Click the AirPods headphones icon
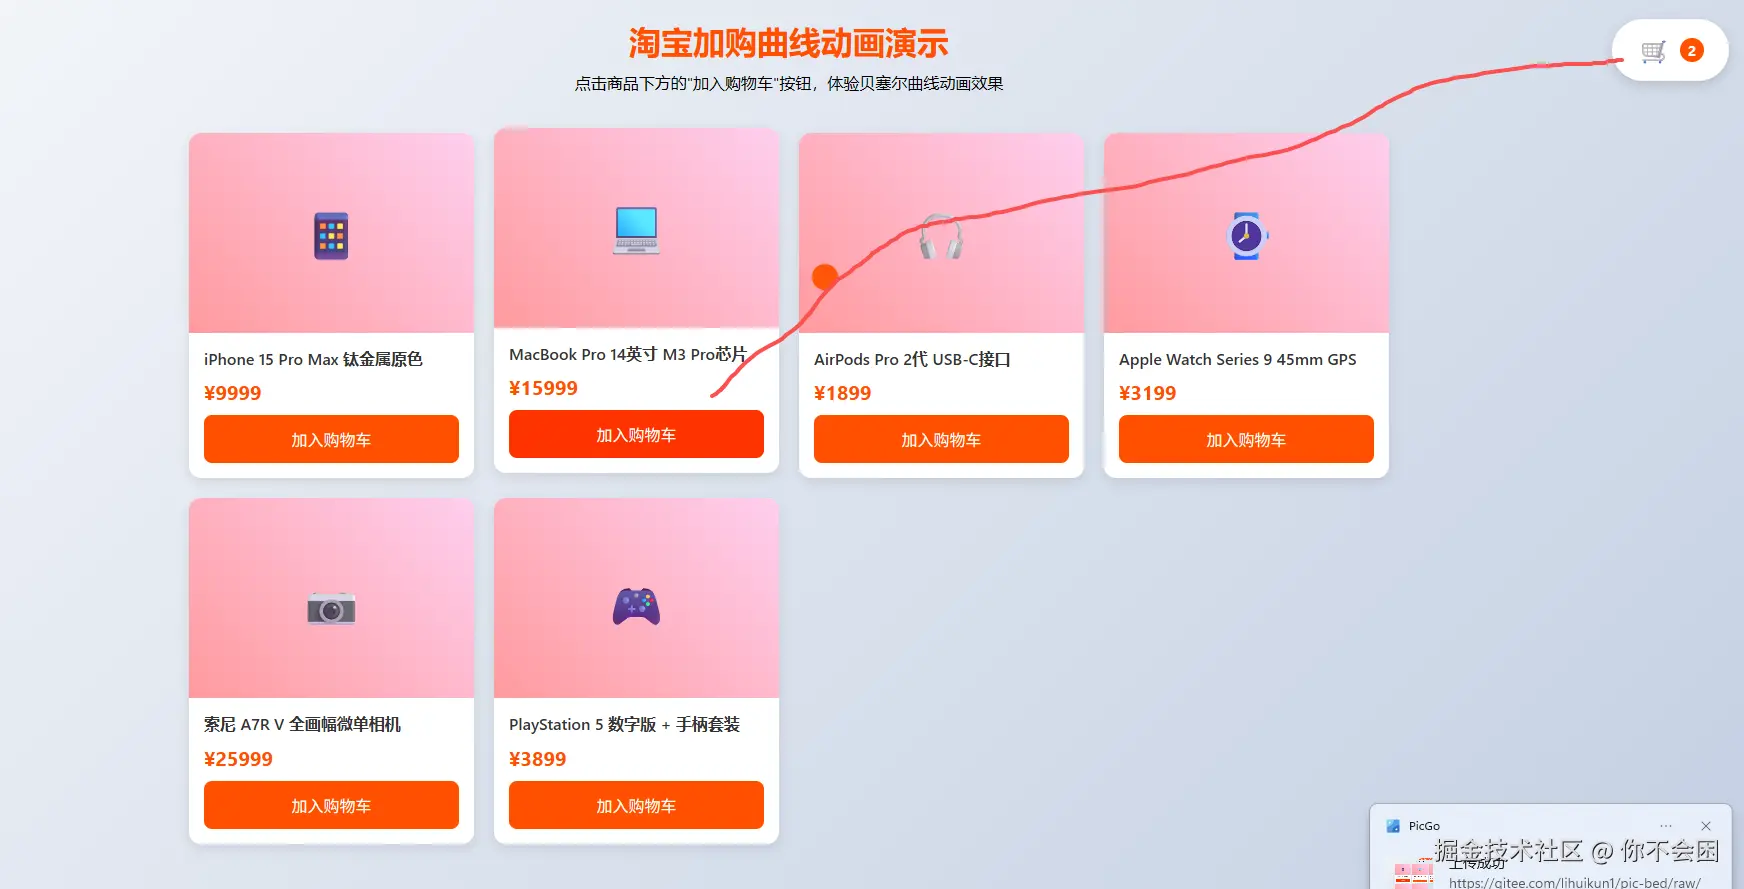Image resolution: width=1744 pixels, height=889 pixels. pos(941,237)
